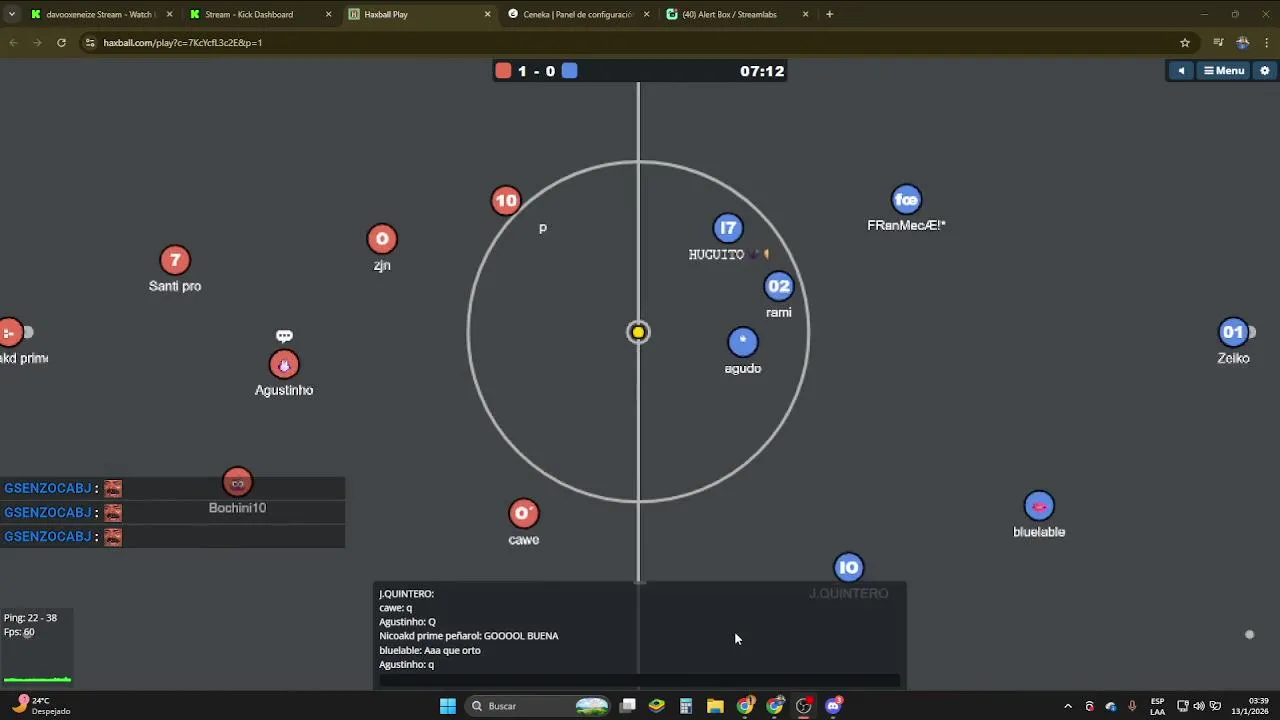Image resolution: width=1280 pixels, height=720 pixels.
Task: Click the first GSENZOCABJ overlay entry
Action: pyautogui.click(x=172, y=488)
